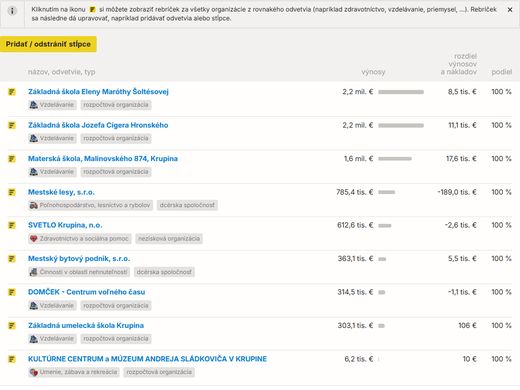Click ranking icon beside Mestský bytový podnik

(x=12, y=259)
